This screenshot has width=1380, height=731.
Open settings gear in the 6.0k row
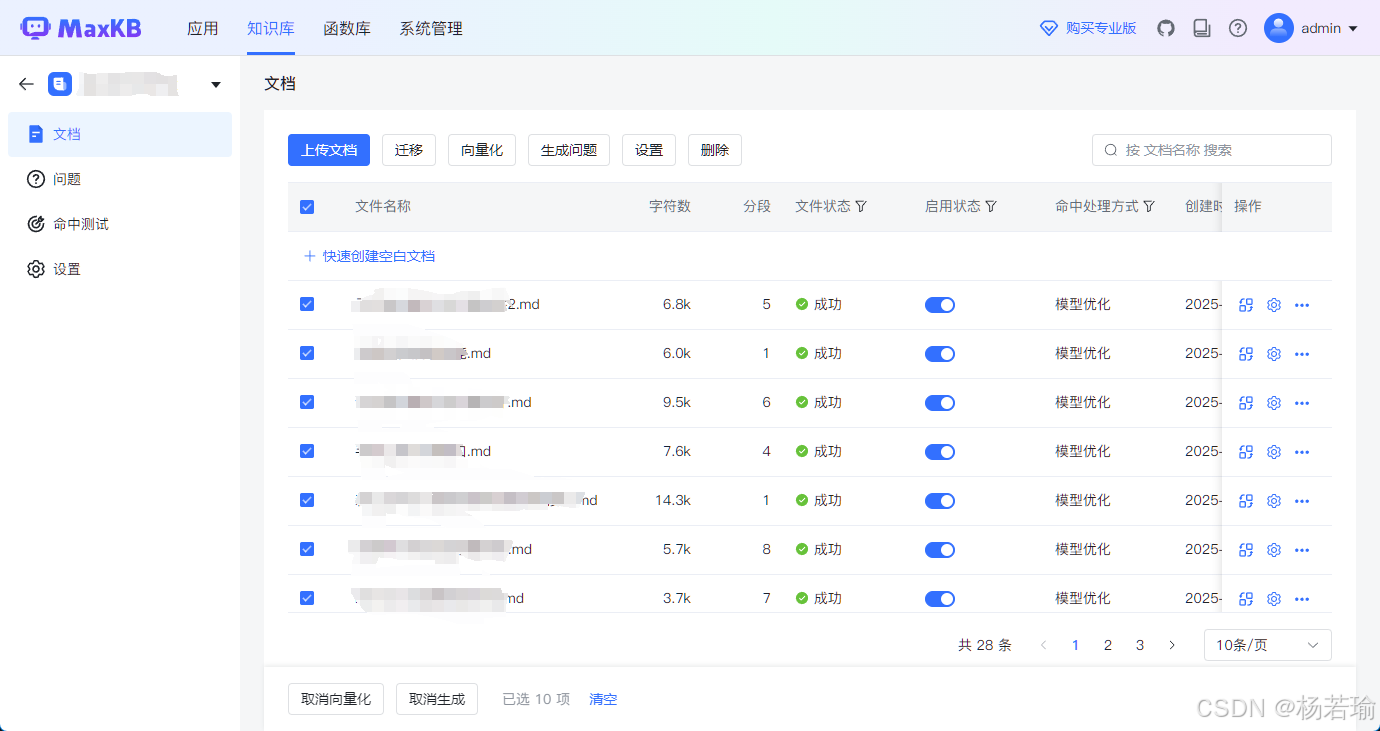tap(1274, 354)
